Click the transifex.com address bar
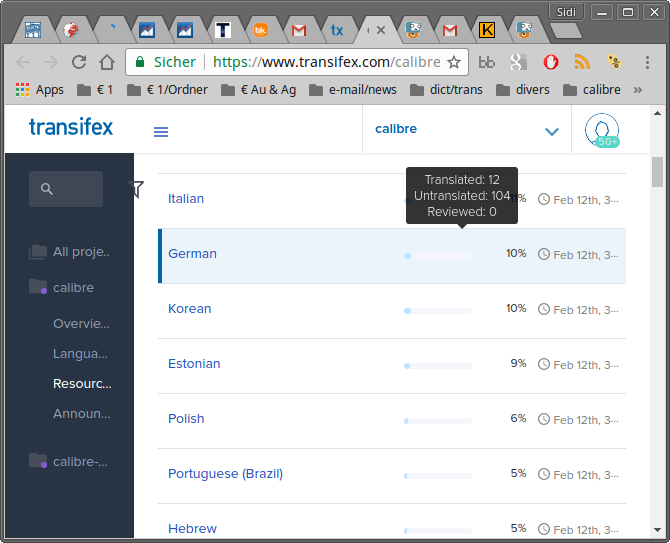670x543 pixels. click(326, 62)
